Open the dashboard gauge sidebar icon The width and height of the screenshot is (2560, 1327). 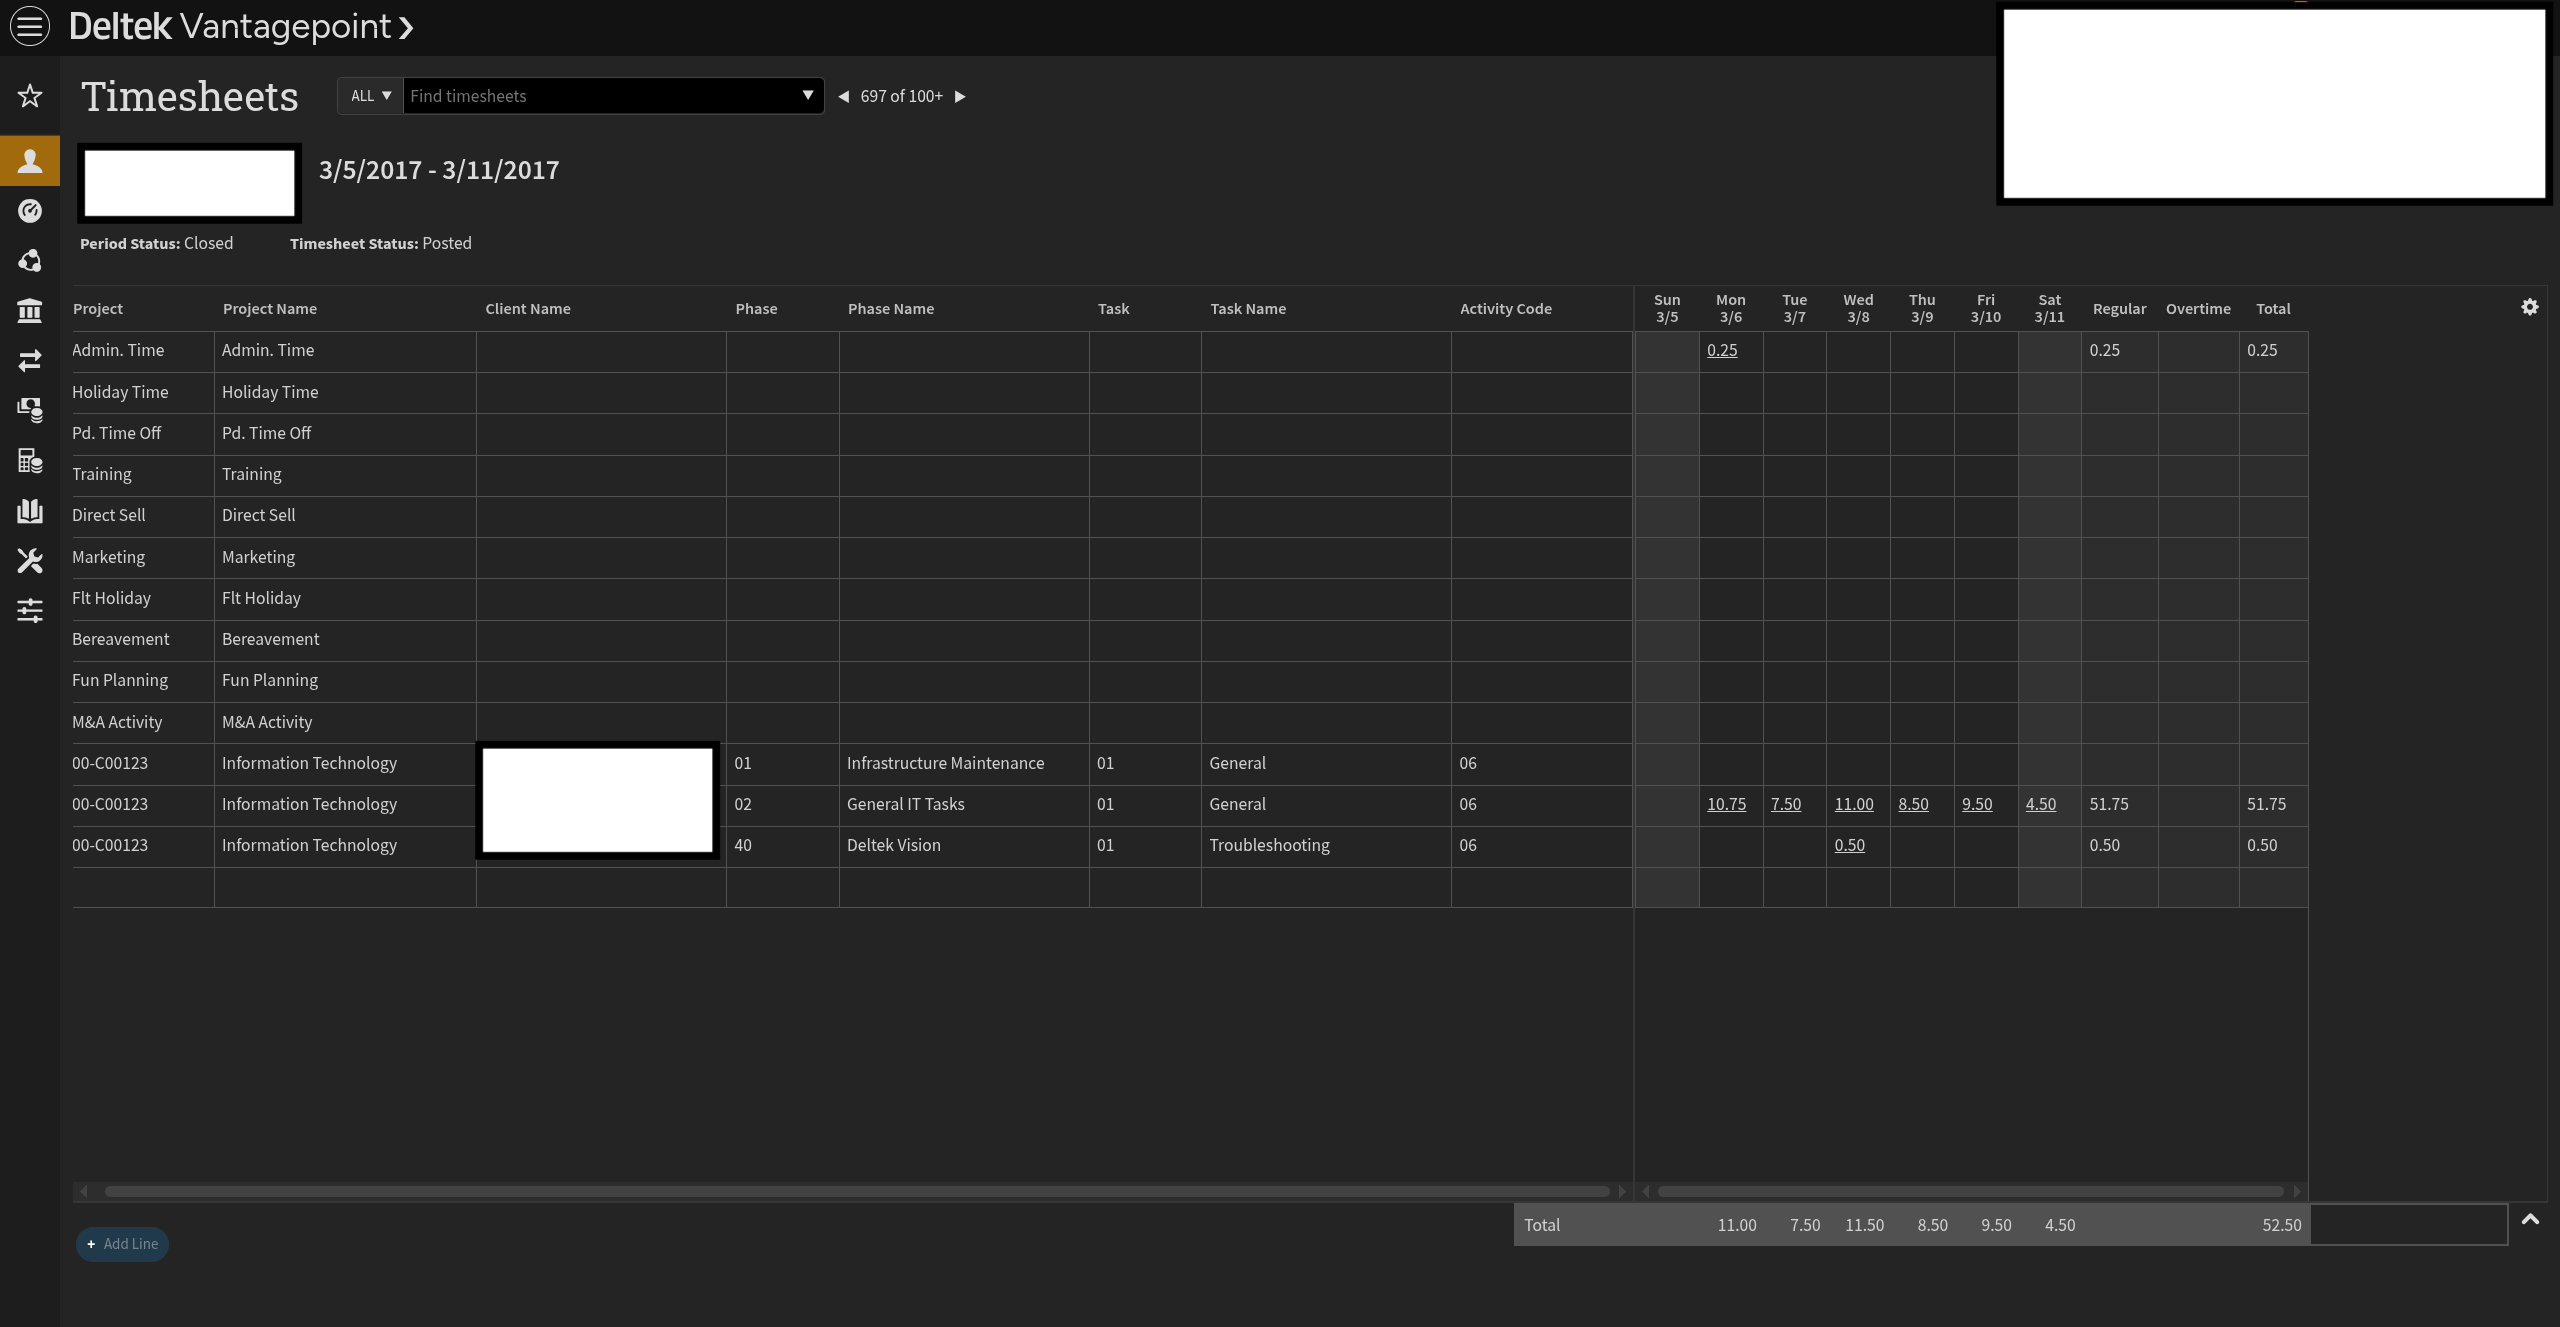pyautogui.click(x=30, y=211)
